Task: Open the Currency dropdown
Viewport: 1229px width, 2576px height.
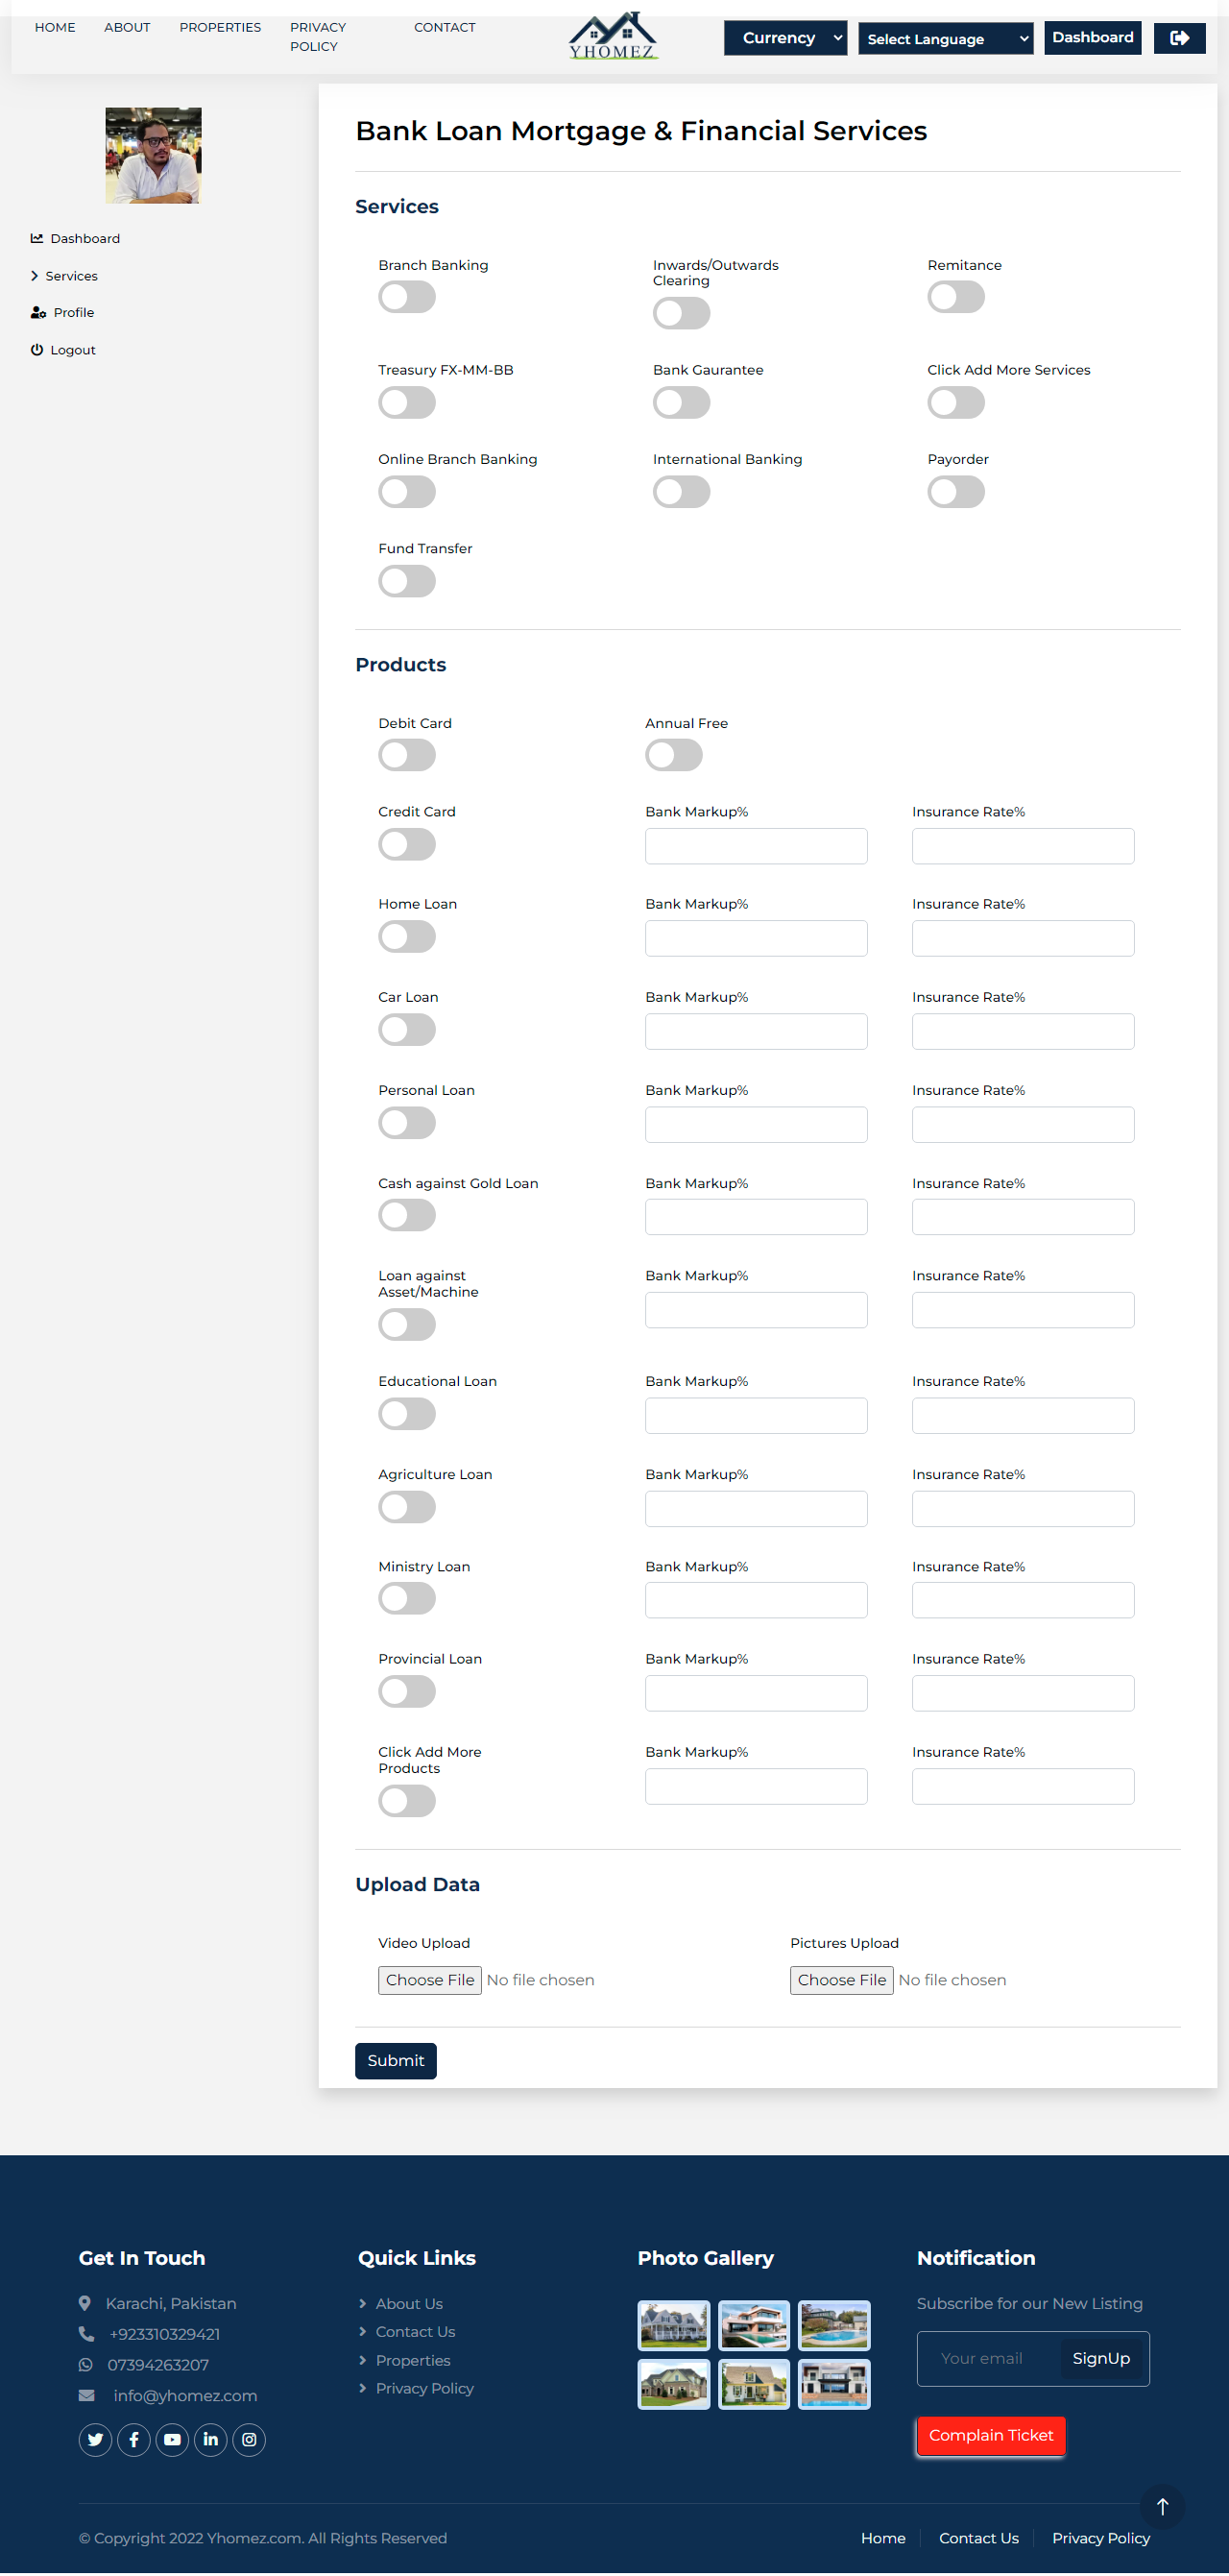Action: pyautogui.click(x=785, y=38)
